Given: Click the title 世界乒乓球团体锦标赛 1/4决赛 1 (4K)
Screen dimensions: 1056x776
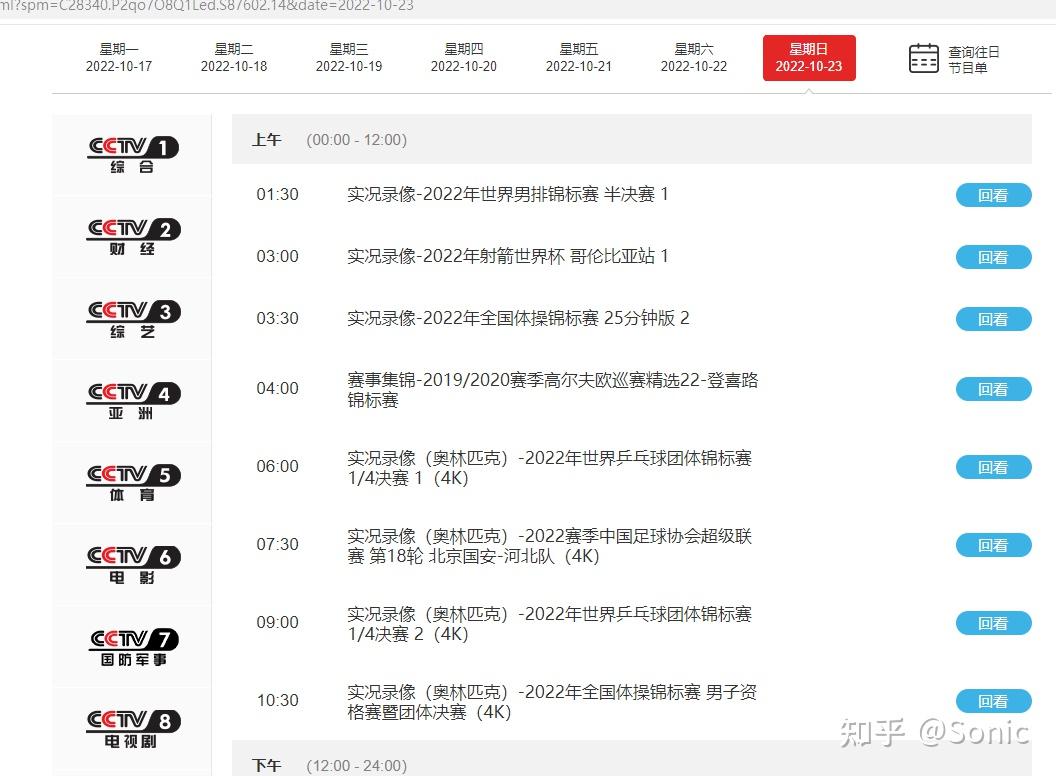Looking at the screenshot, I should click(x=550, y=468).
